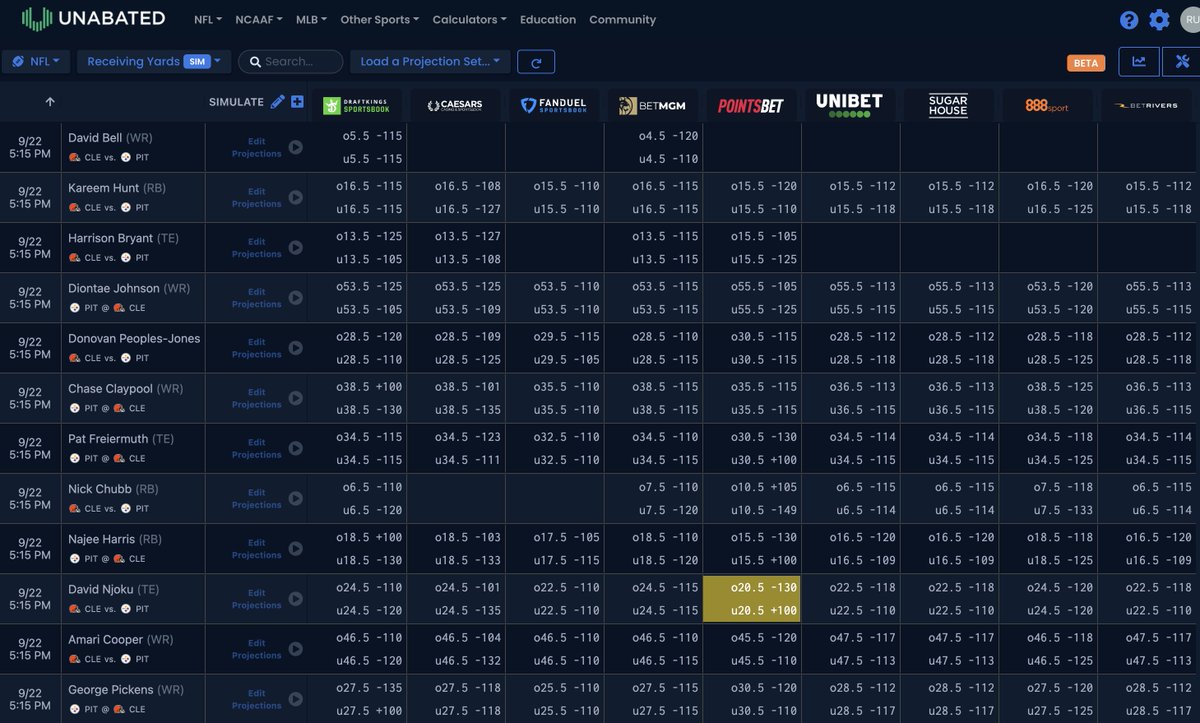Viewport: 1200px width, 723px height.
Task: Click the PointsBet sportsbook column header
Action: pos(751,105)
